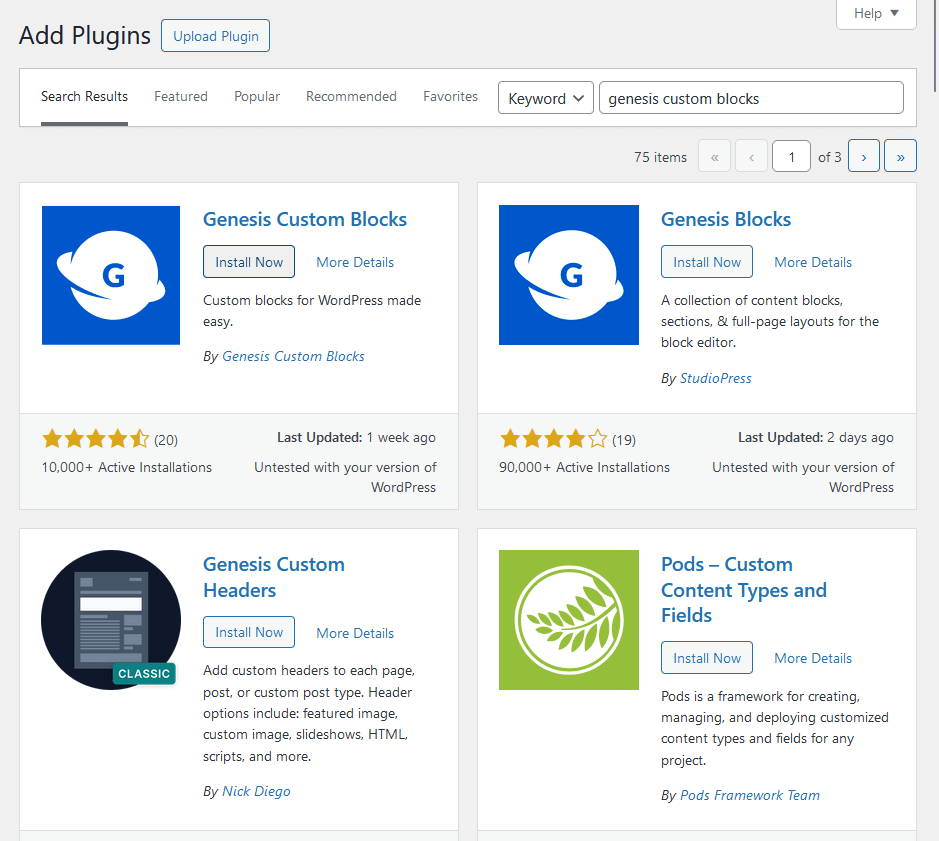View More Details for Genesis Custom Headers

pyautogui.click(x=355, y=633)
